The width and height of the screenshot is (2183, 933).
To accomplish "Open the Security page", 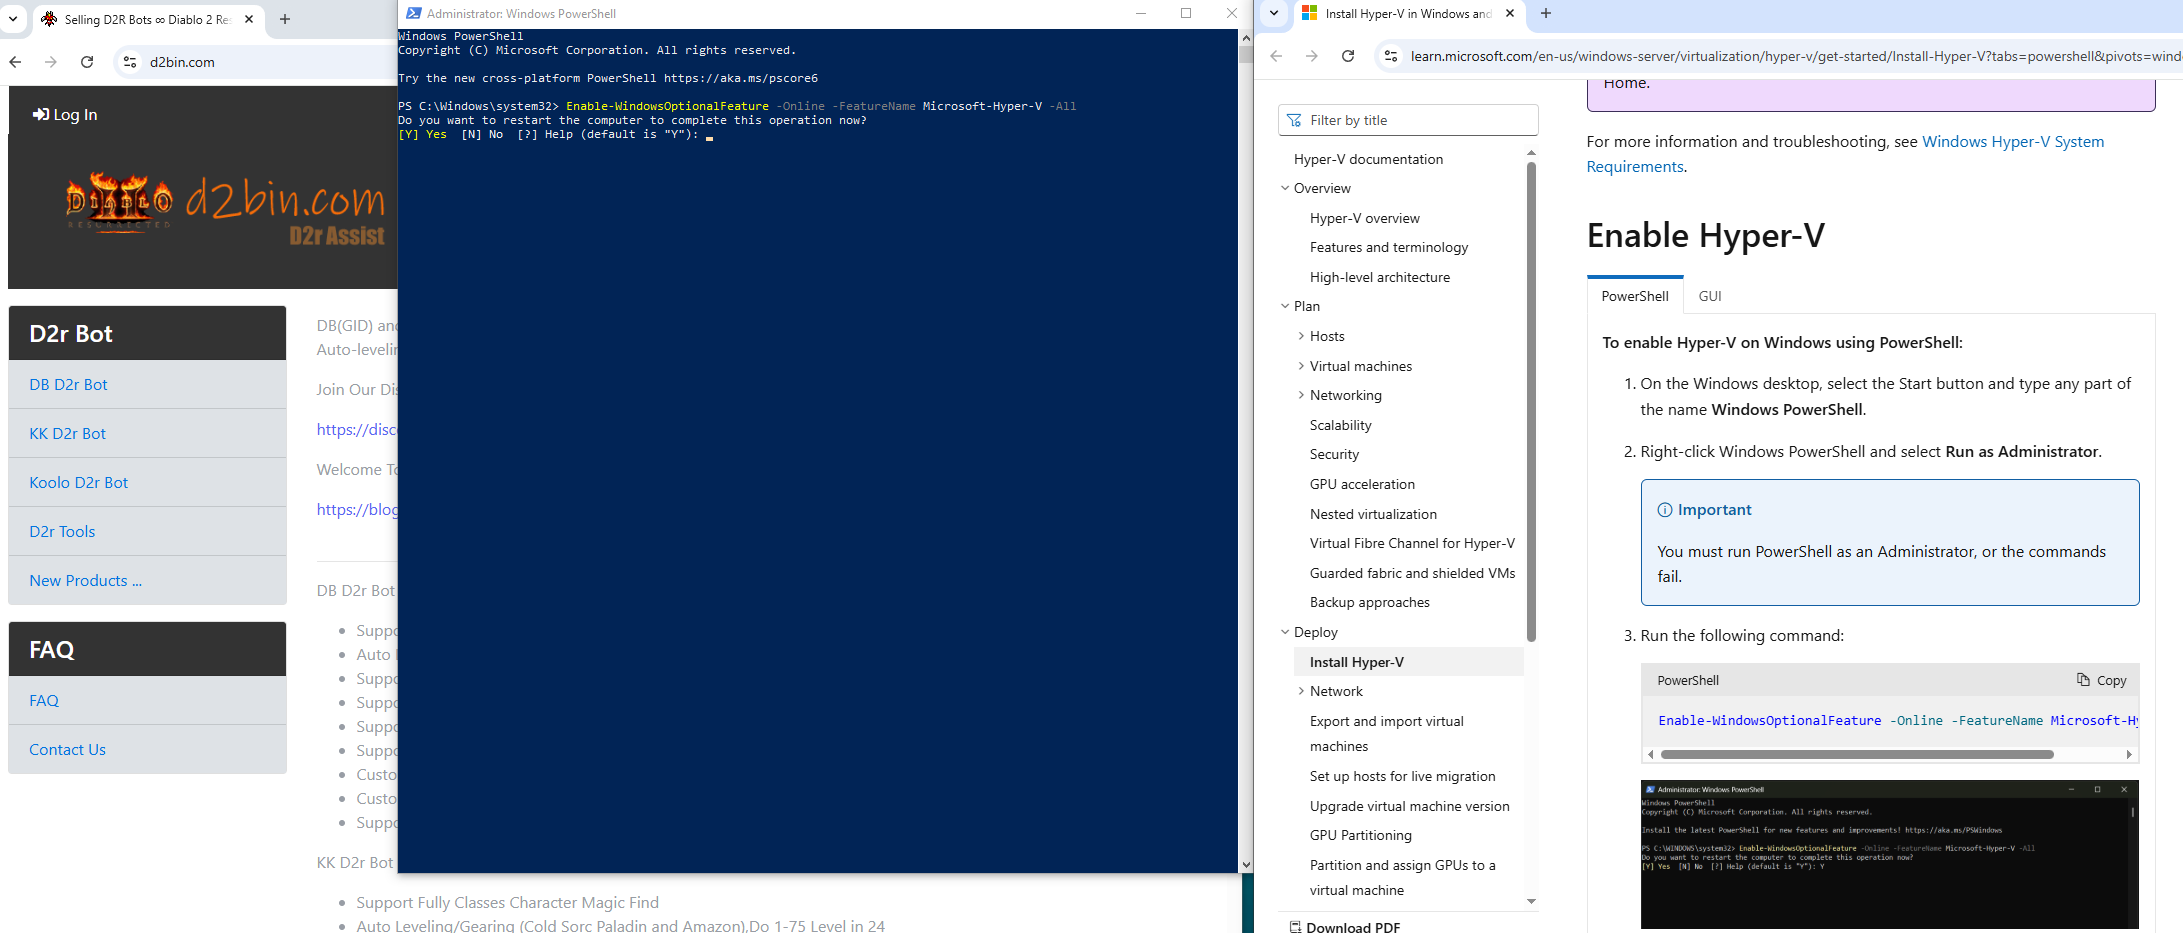I will [x=1334, y=454].
